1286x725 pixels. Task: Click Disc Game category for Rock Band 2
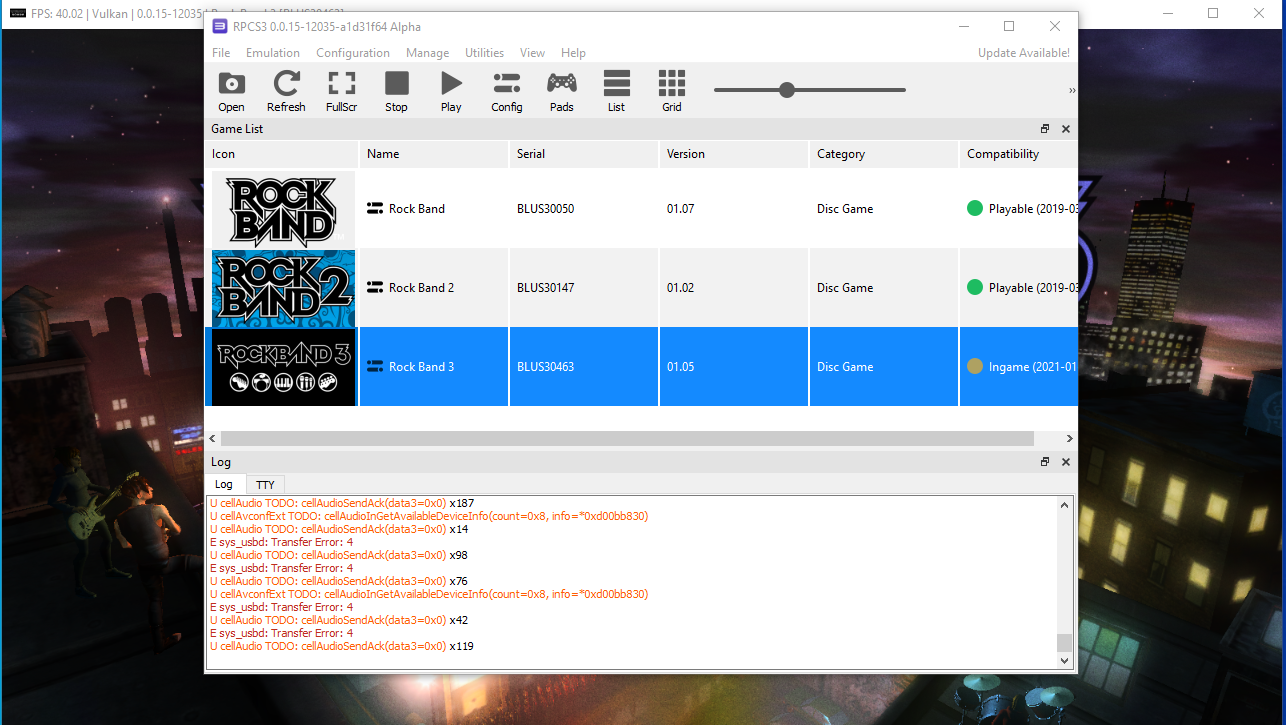coord(845,288)
